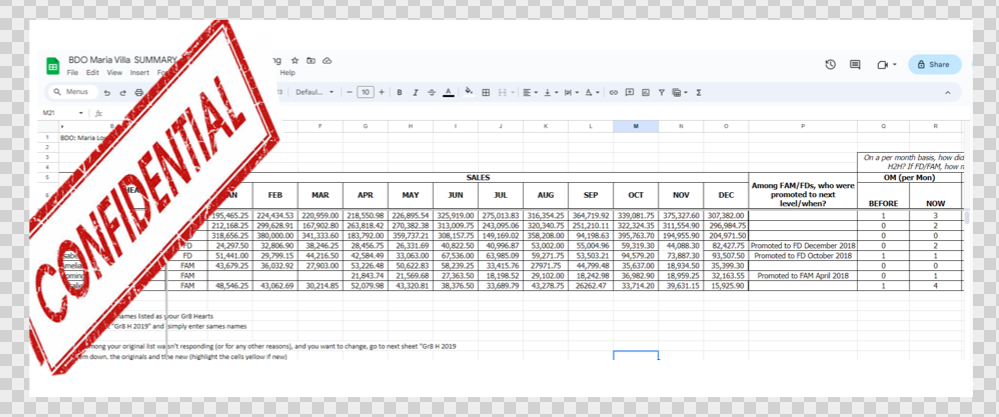
Task: Decrease font size with minus button
Action: point(350,92)
